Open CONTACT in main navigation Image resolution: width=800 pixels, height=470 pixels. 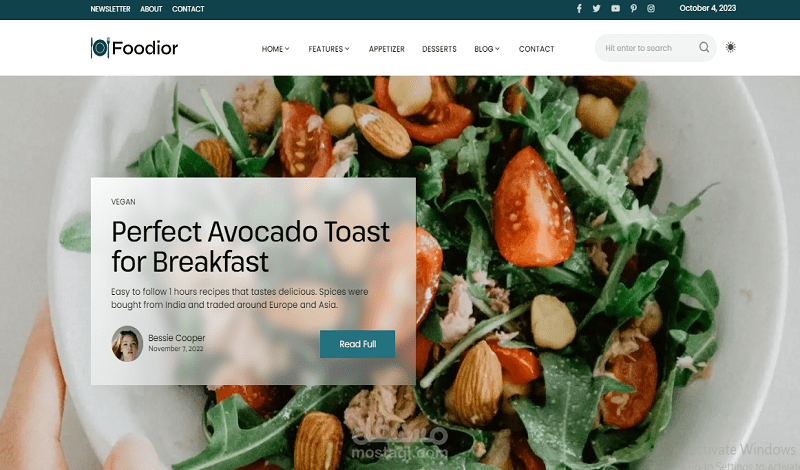tap(536, 49)
